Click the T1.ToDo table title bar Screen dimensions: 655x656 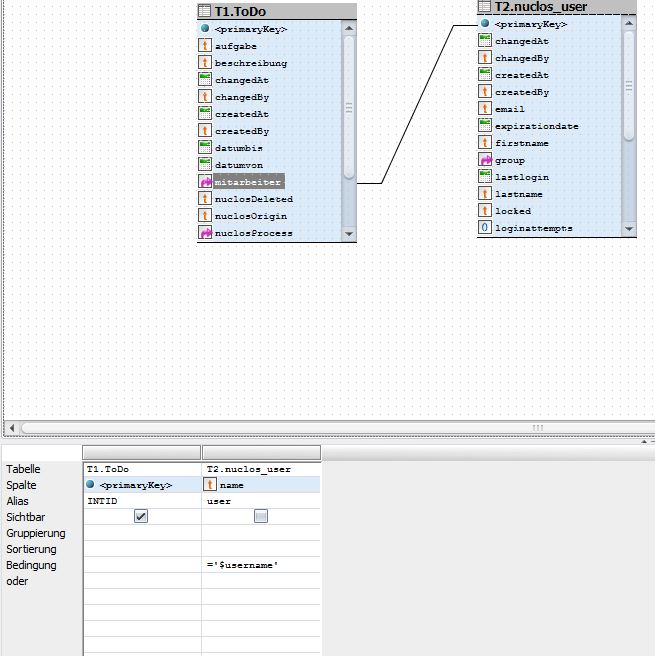point(277,11)
